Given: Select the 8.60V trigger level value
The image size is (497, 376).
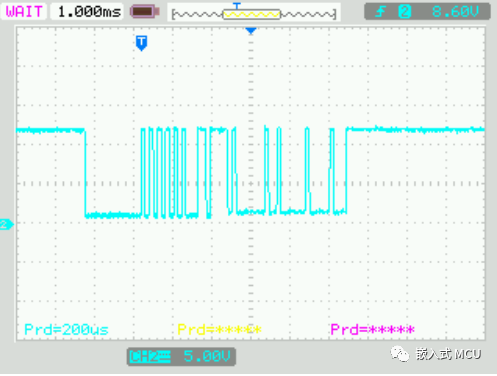Looking at the screenshot, I should click(x=455, y=12).
